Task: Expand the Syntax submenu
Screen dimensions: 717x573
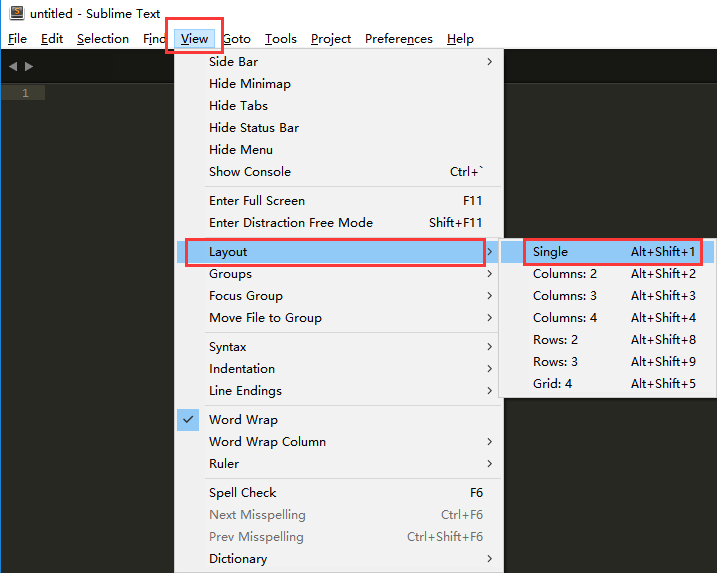Action: click(339, 347)
